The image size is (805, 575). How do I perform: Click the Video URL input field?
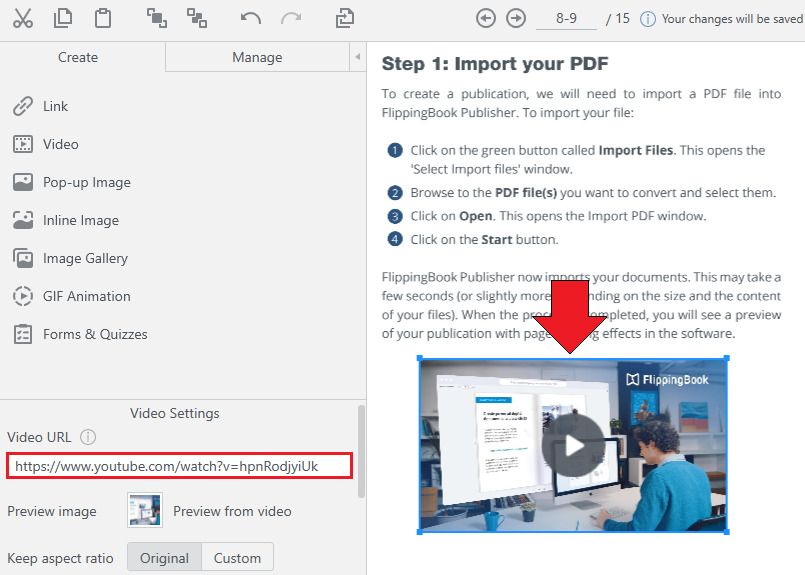pos(179,466)
